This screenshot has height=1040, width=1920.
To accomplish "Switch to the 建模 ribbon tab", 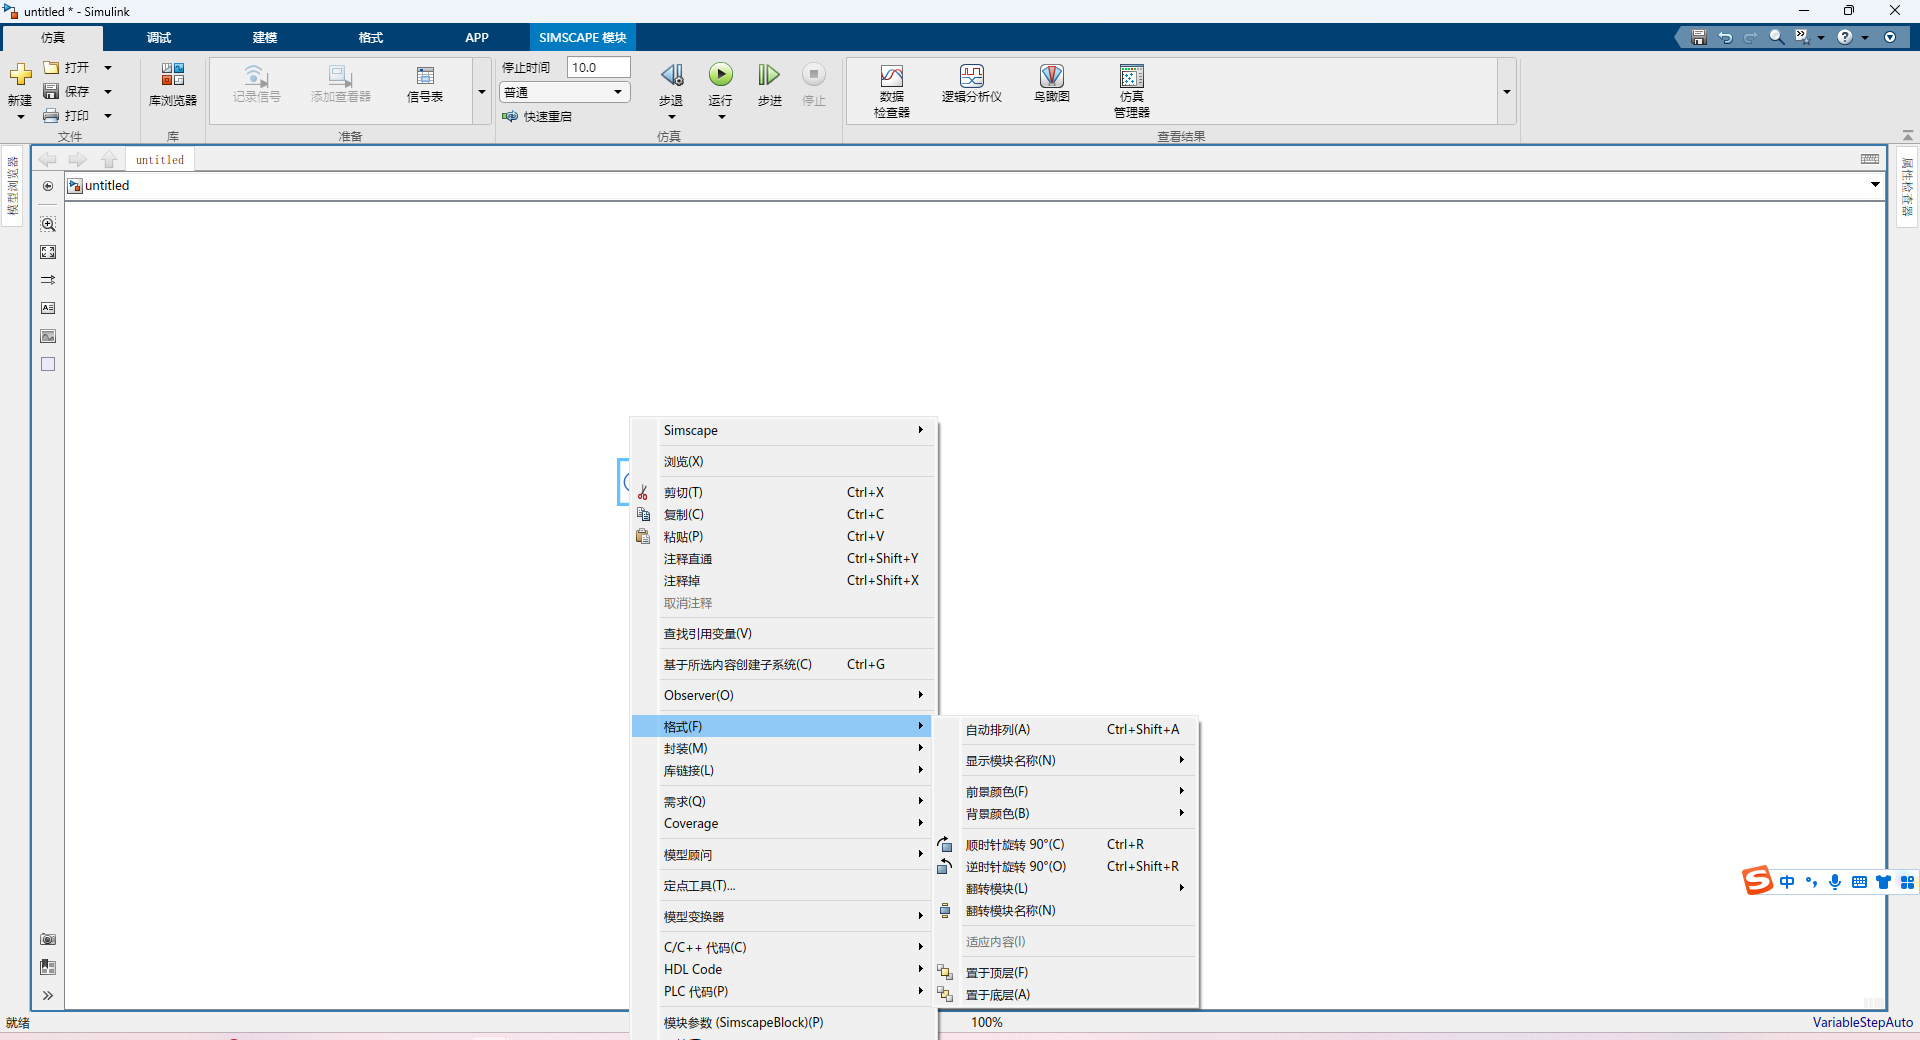I will tap(265, 37).
